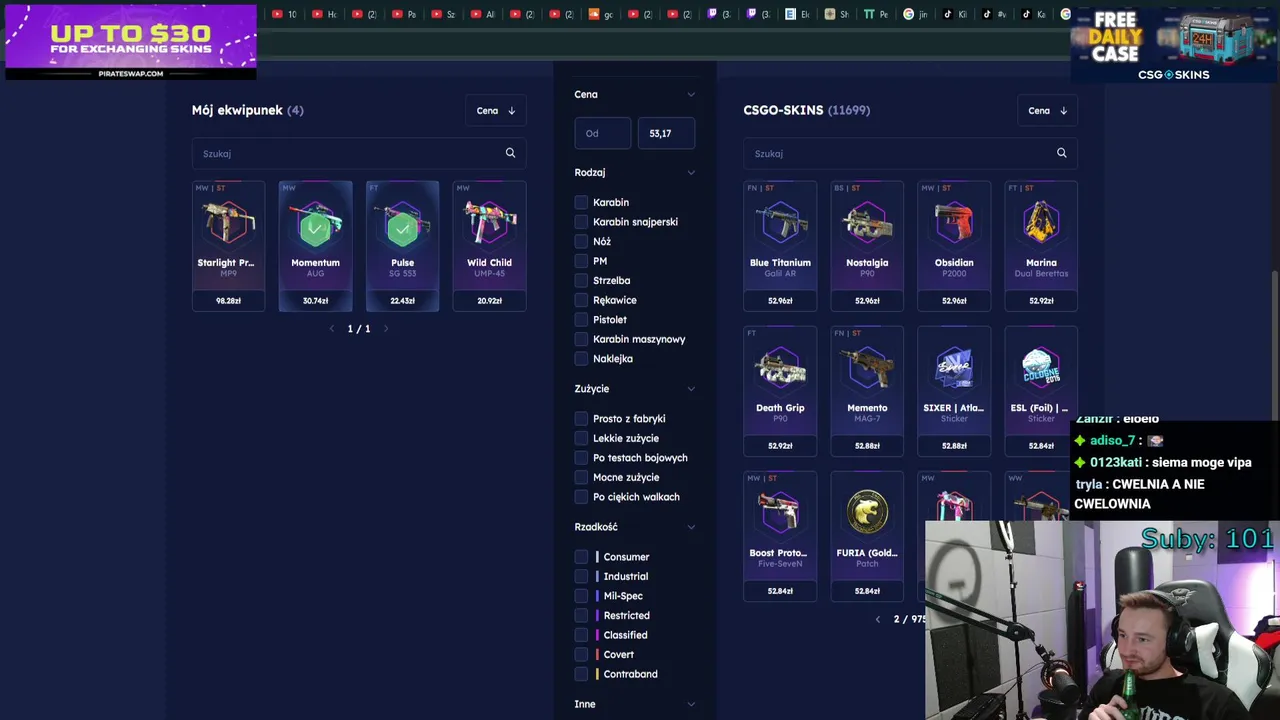
Task: Open Cena sort dropdown in CSGO-SKINS
Action: point(1048,110)
